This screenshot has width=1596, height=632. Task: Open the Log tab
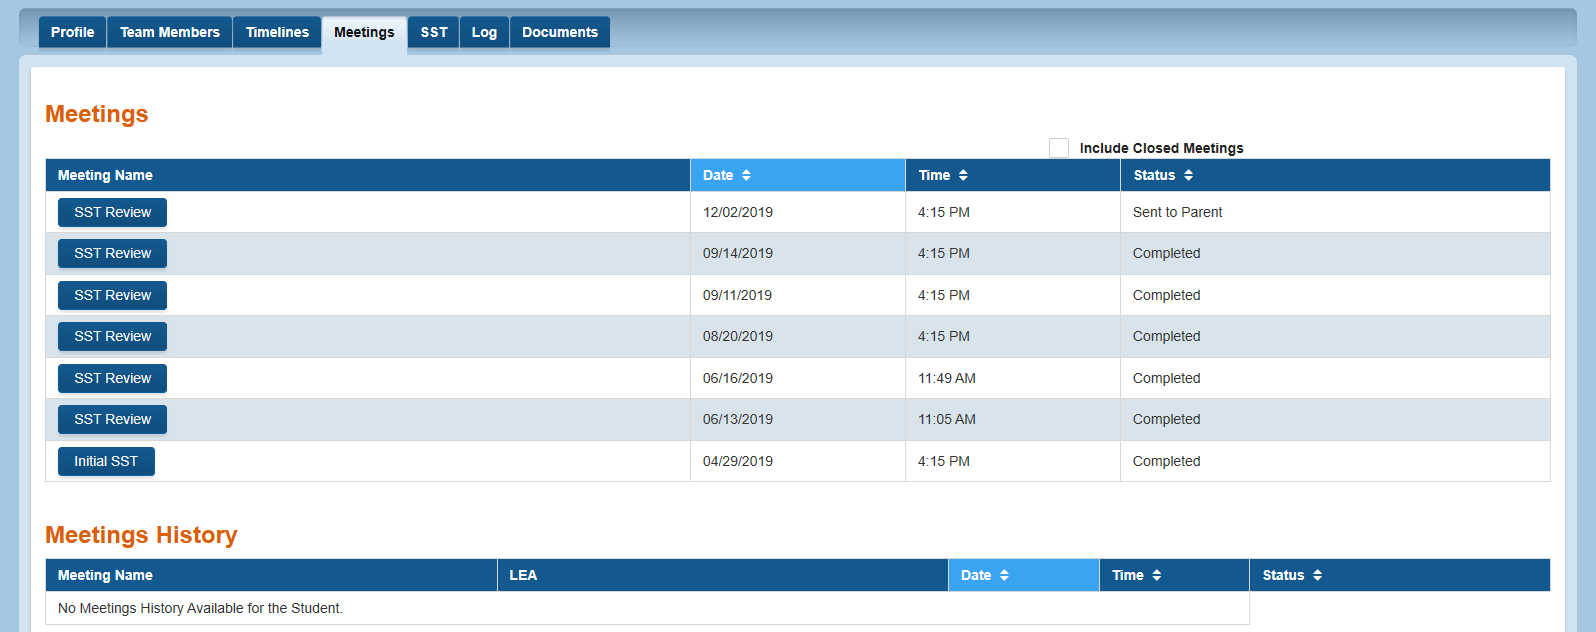click(484, 32)
